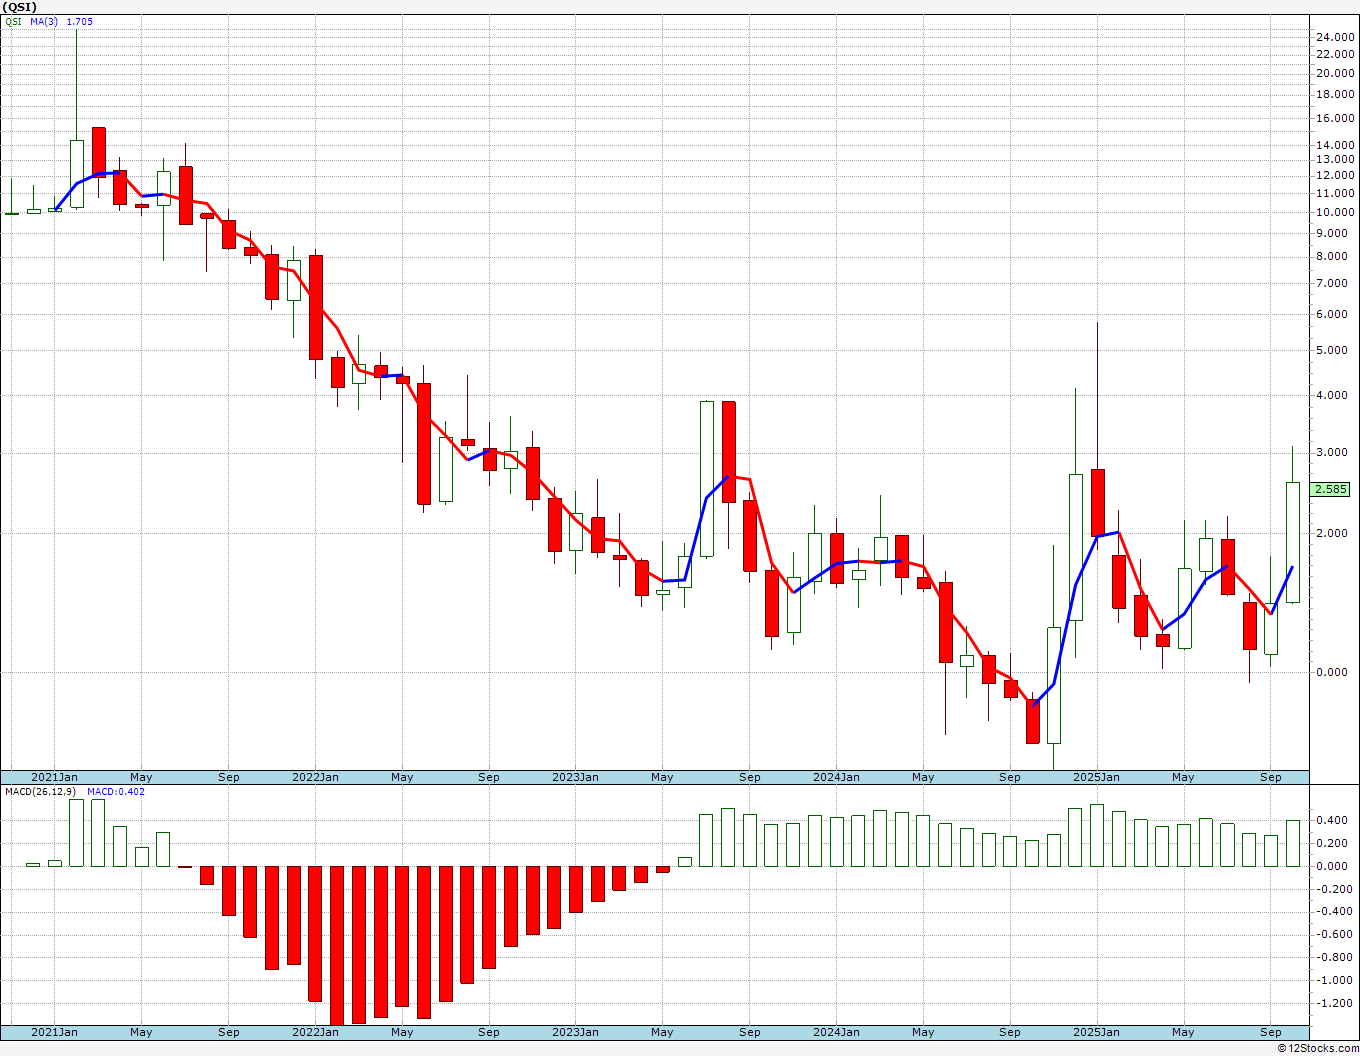This screenshot has height=1056, width=1360.
Task: Select the QSI legend label
Action: coord(14,21)
